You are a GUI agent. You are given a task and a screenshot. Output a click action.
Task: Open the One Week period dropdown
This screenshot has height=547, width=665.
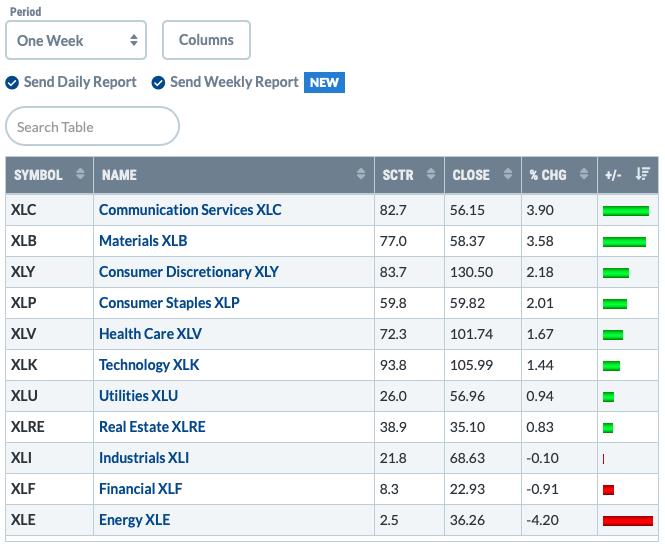coord(76,40)
